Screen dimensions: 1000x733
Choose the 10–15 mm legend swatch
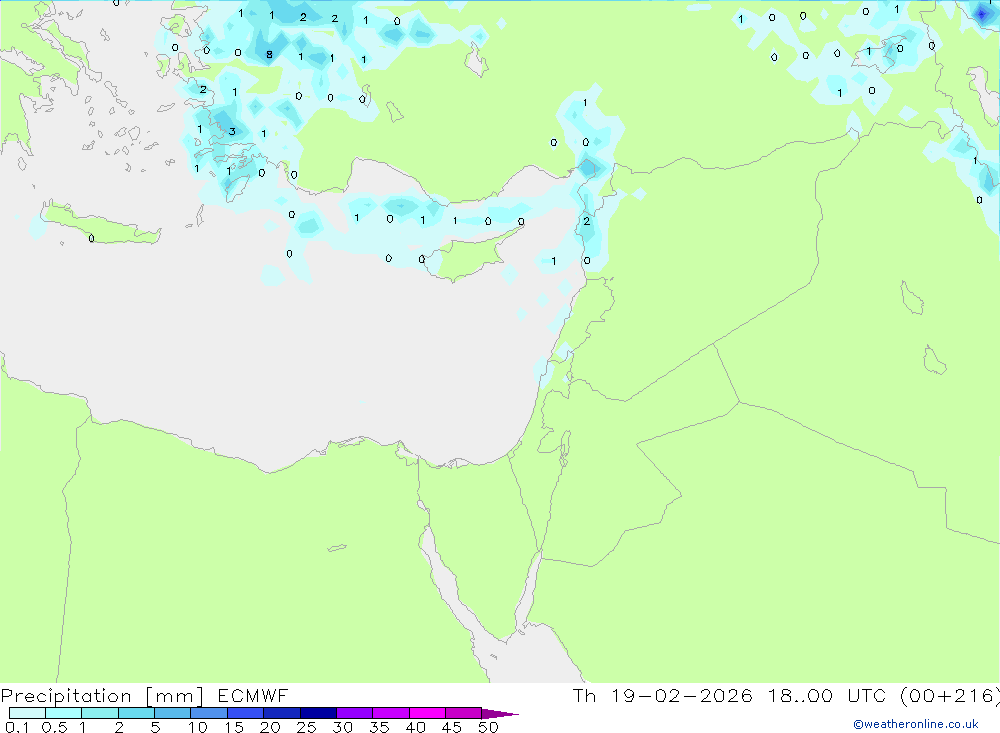[x=209, y=713]
